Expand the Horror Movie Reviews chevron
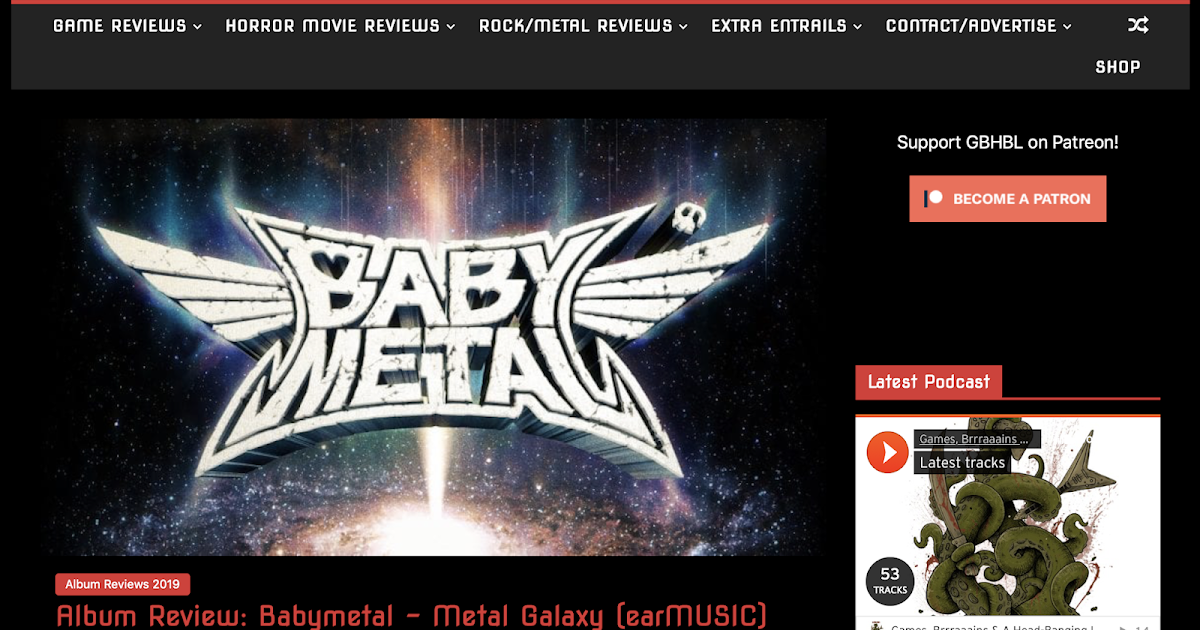This screenshot has width=1200, height=630. (x=451, y=27)
